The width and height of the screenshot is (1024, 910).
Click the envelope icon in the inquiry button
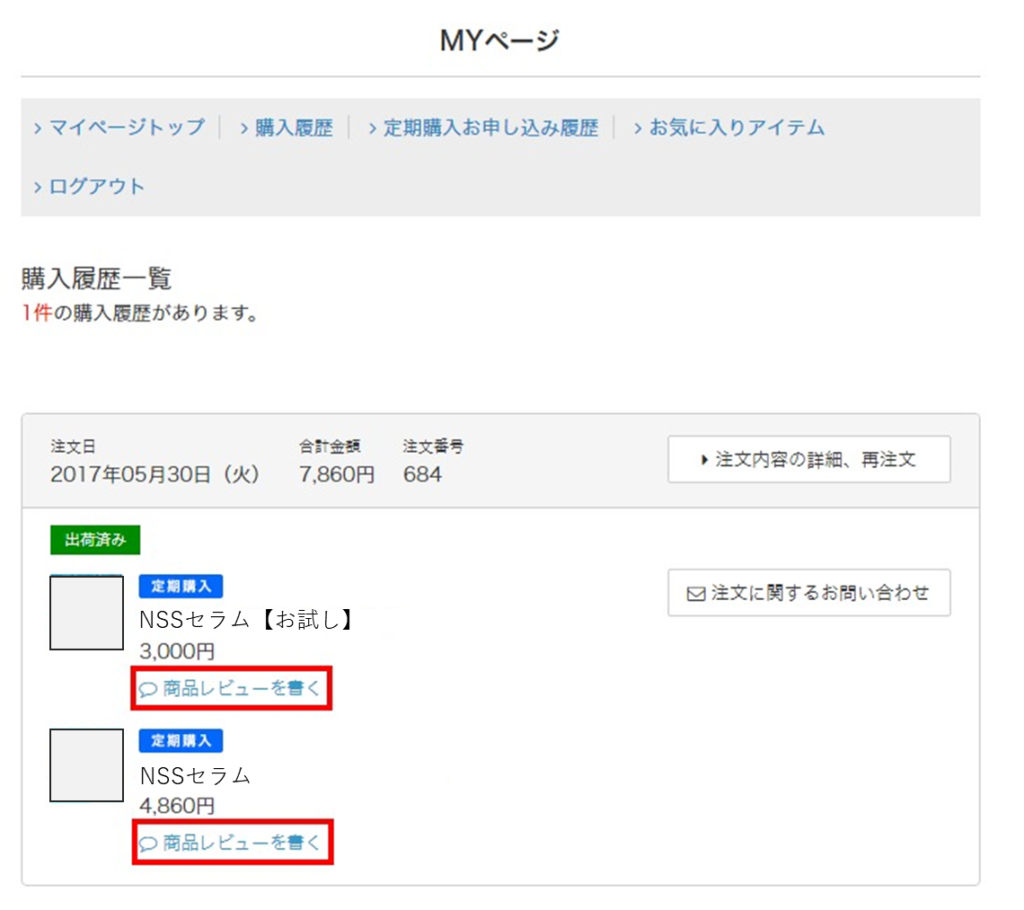pyautogui.click(x=696, y=594)
